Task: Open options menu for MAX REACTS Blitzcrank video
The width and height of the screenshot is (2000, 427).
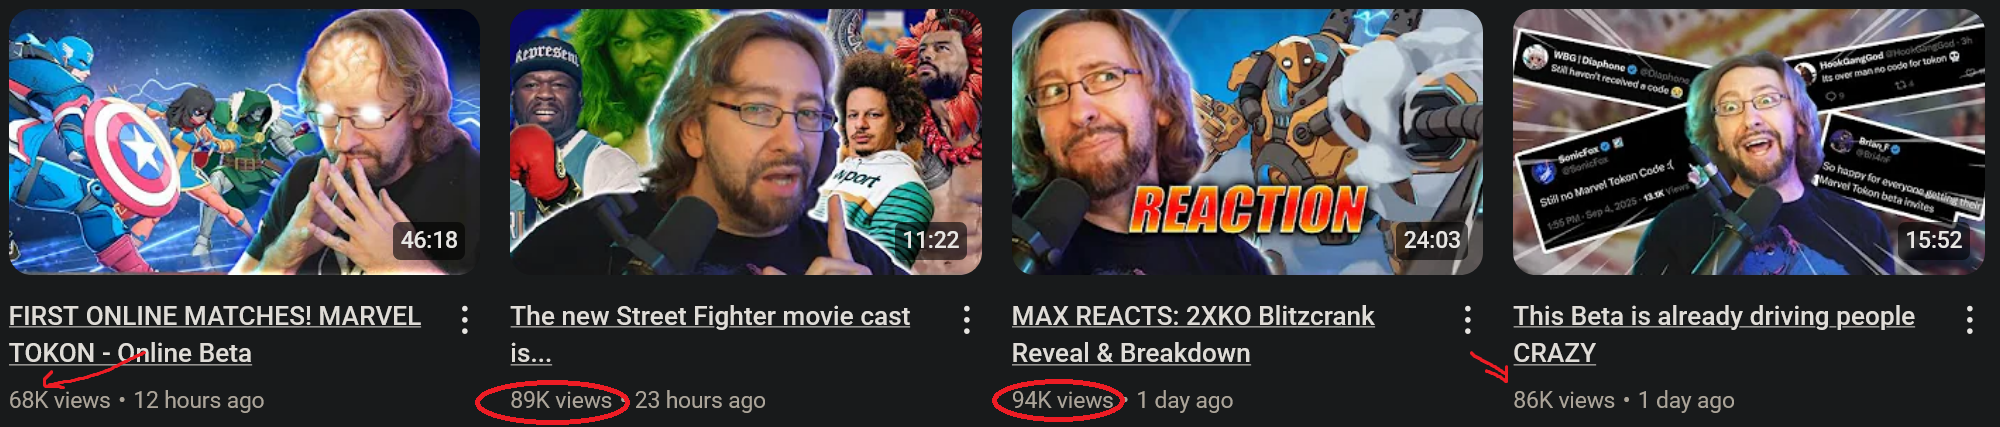Action: pyautogui.click(x=1467, y=320)
